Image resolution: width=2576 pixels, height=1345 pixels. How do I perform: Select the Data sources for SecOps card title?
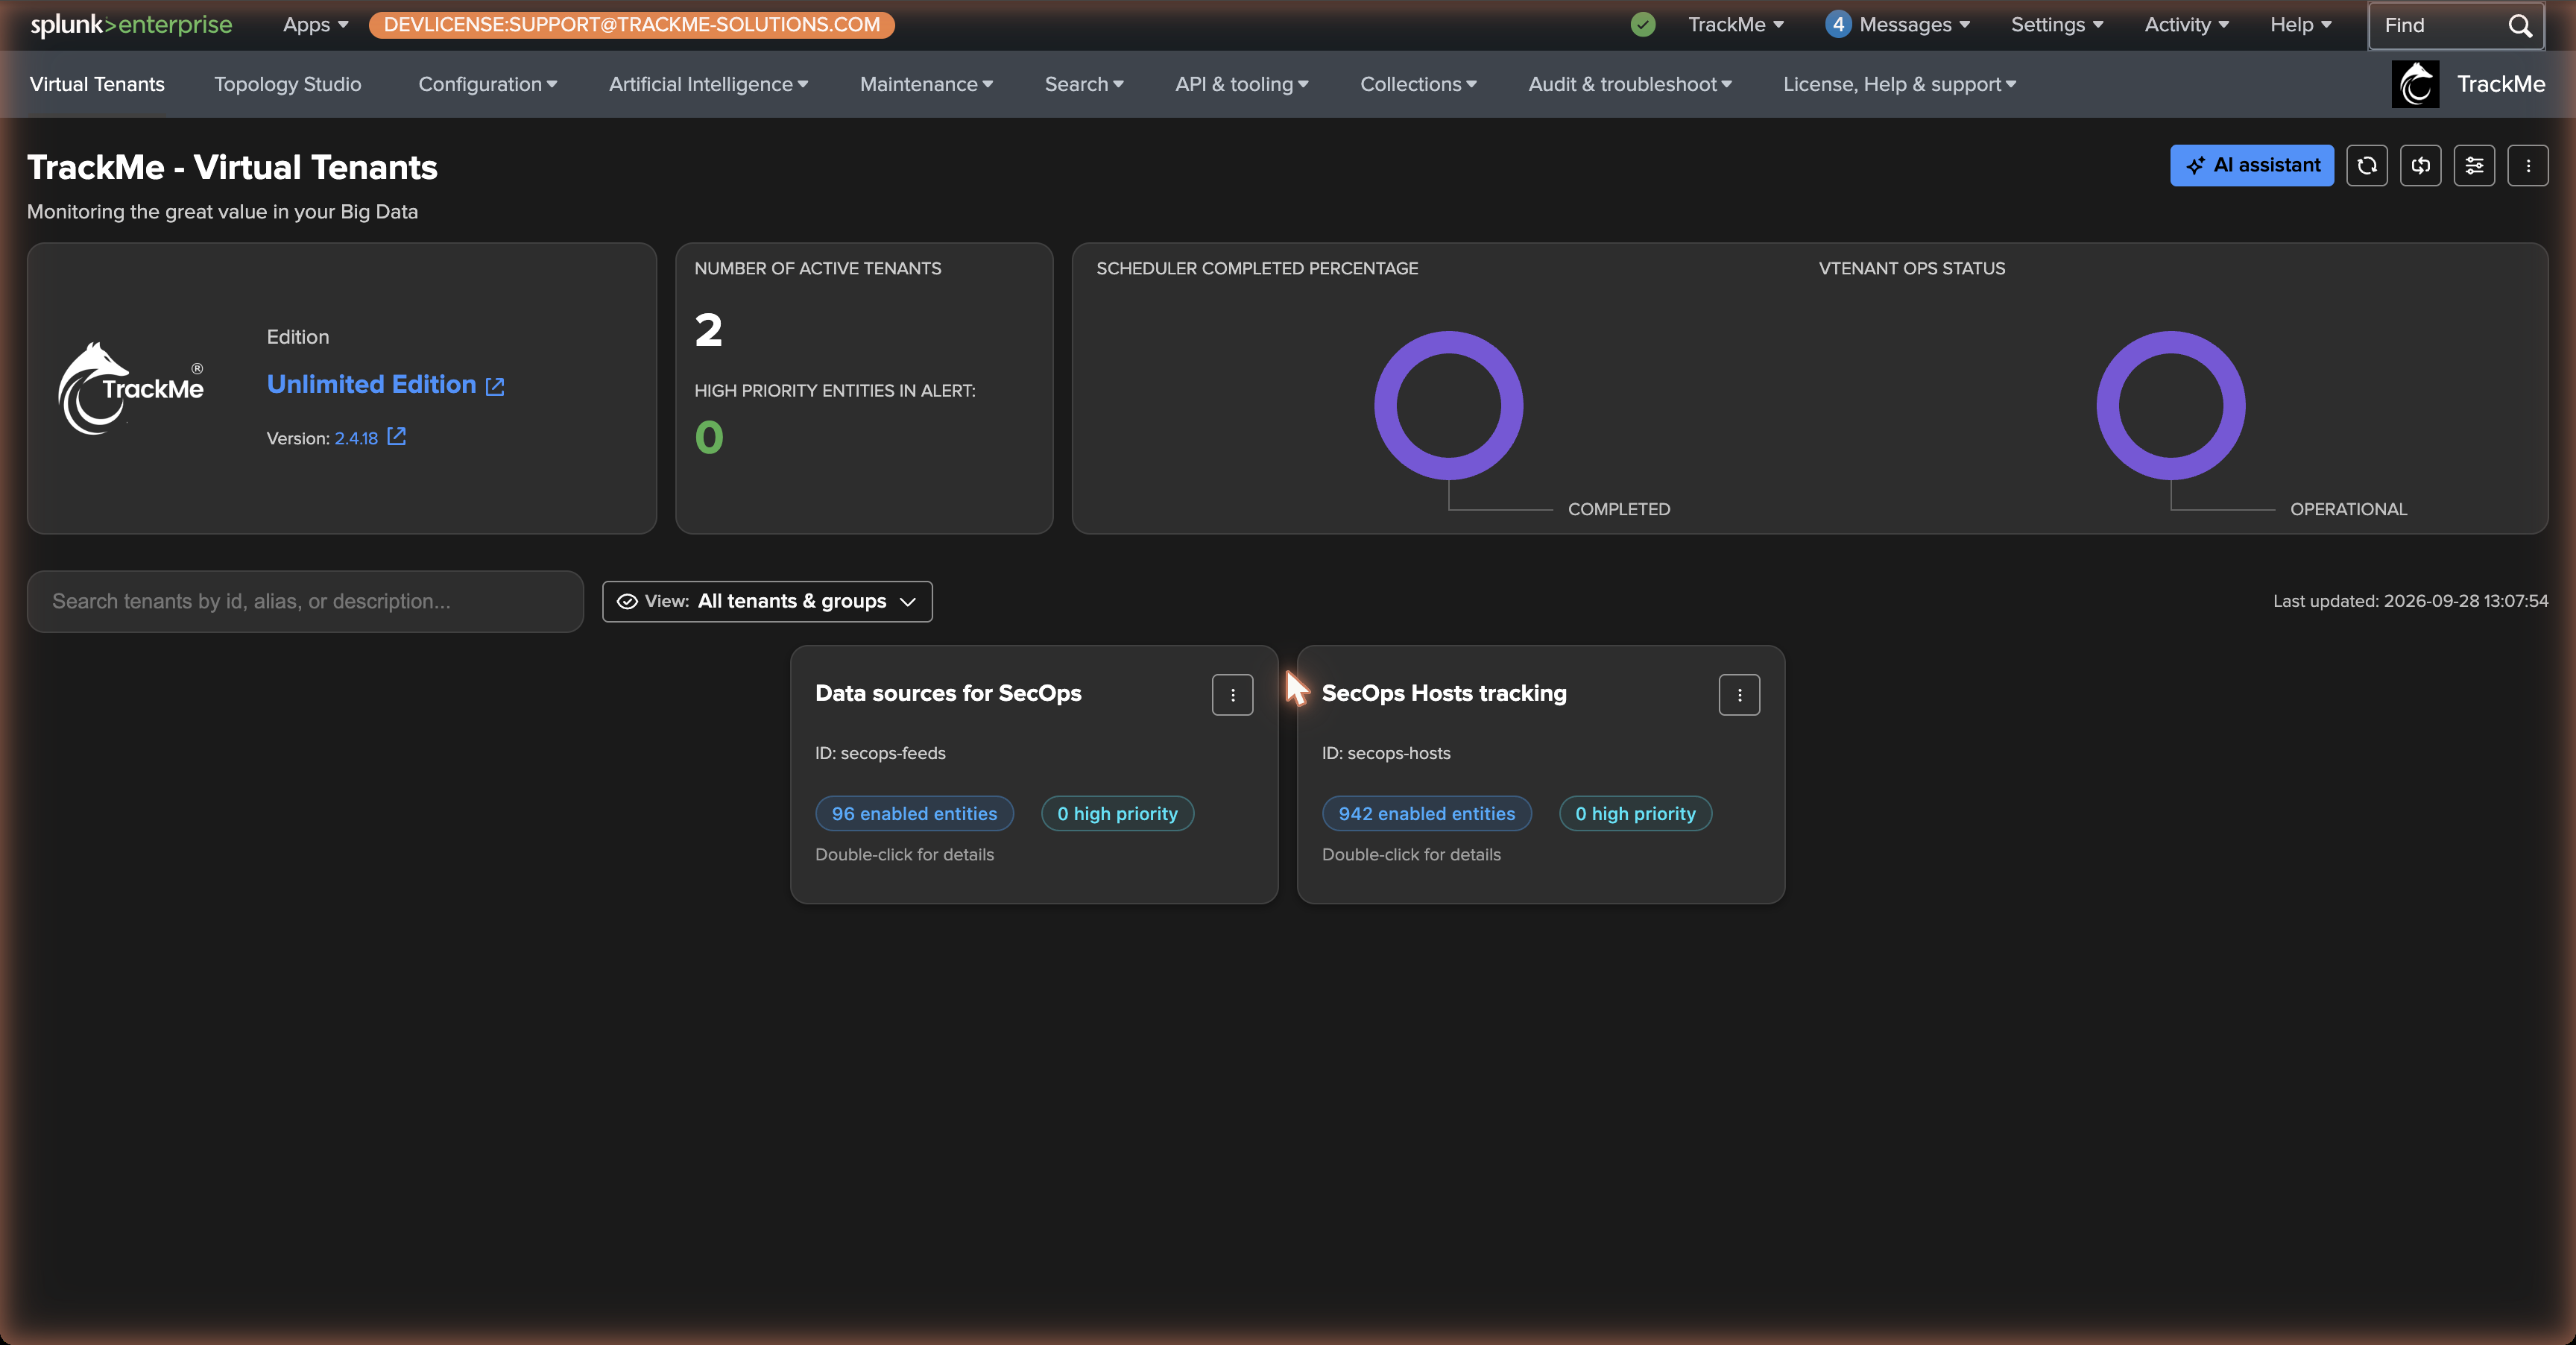(948, 693)
